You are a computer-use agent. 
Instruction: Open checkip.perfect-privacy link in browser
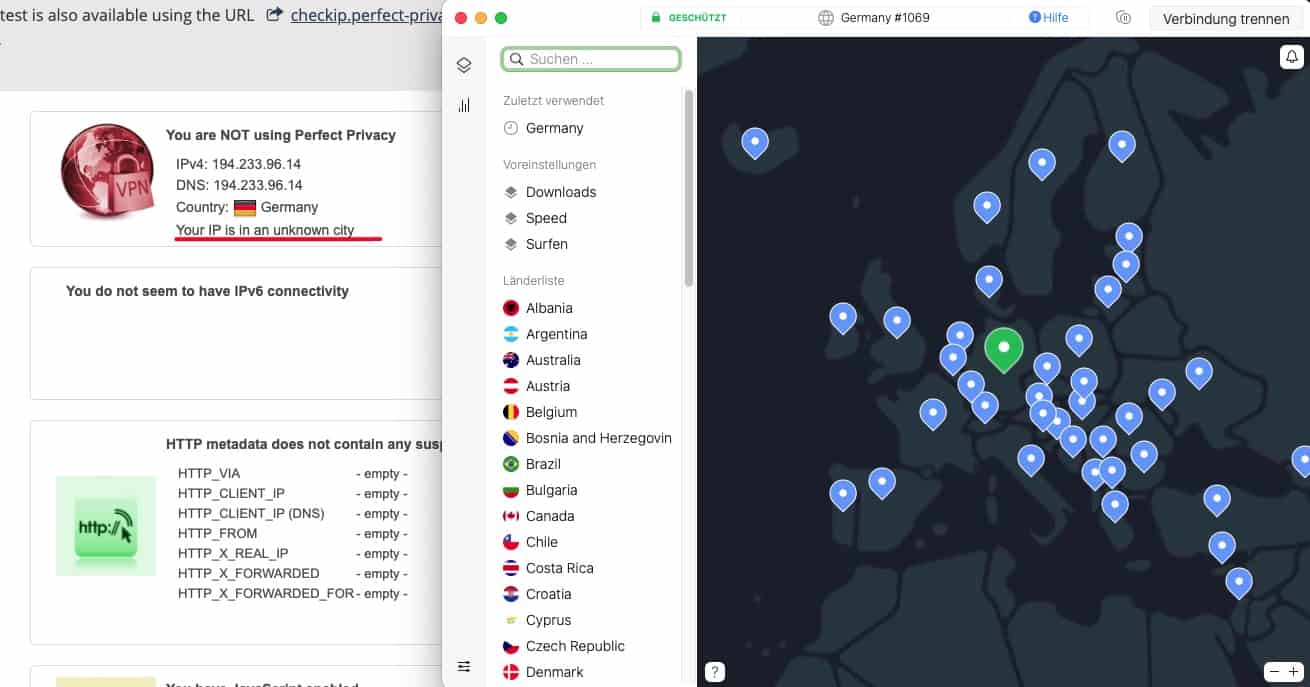[366, 16]
